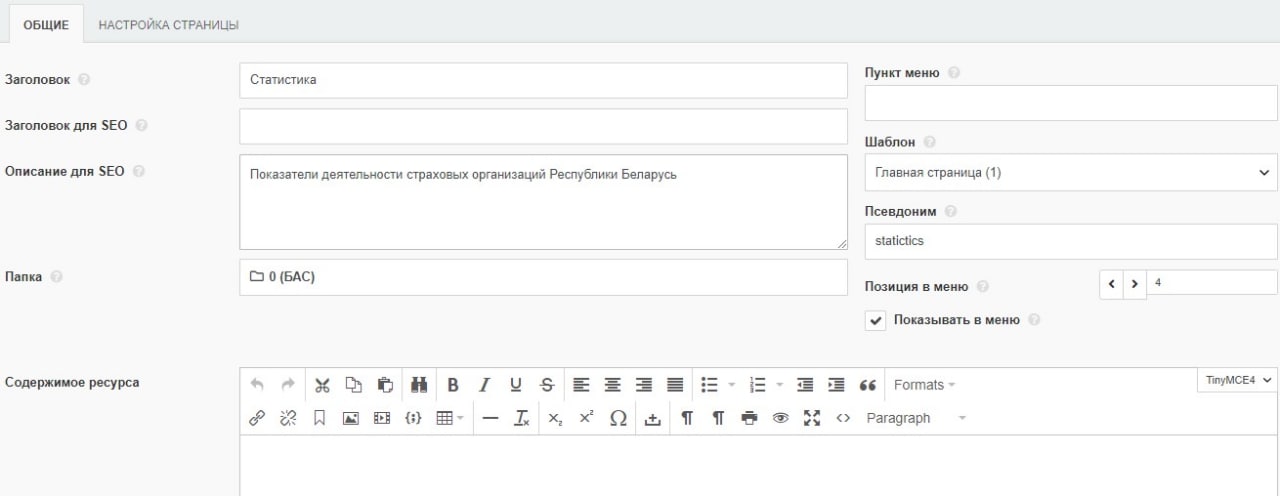Insert a link with the chain icon

257,419
